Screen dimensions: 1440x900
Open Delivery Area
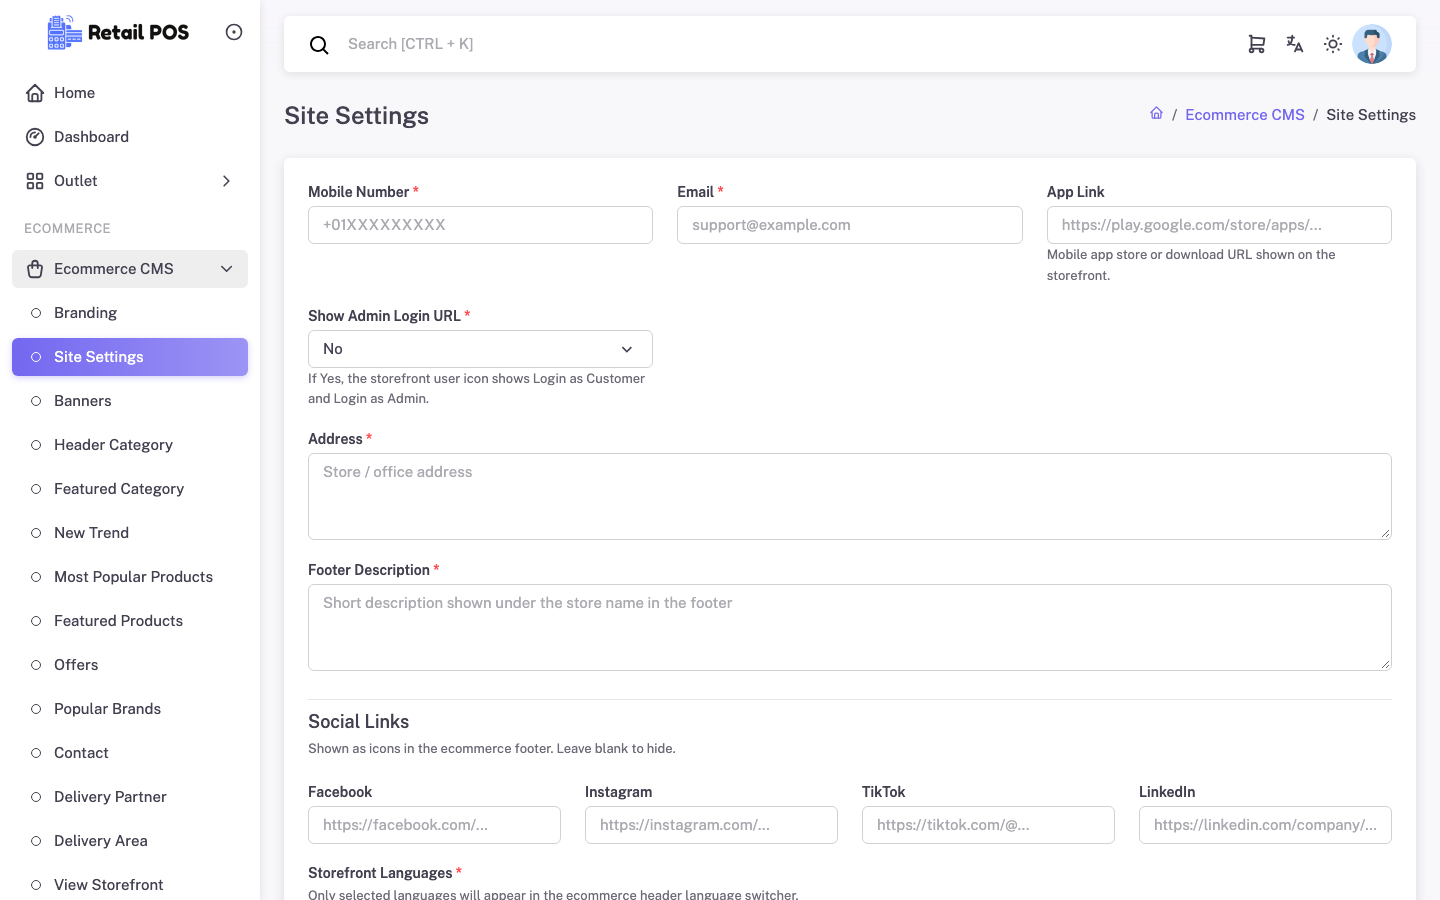pyautogui.click(x=130, y=841)
